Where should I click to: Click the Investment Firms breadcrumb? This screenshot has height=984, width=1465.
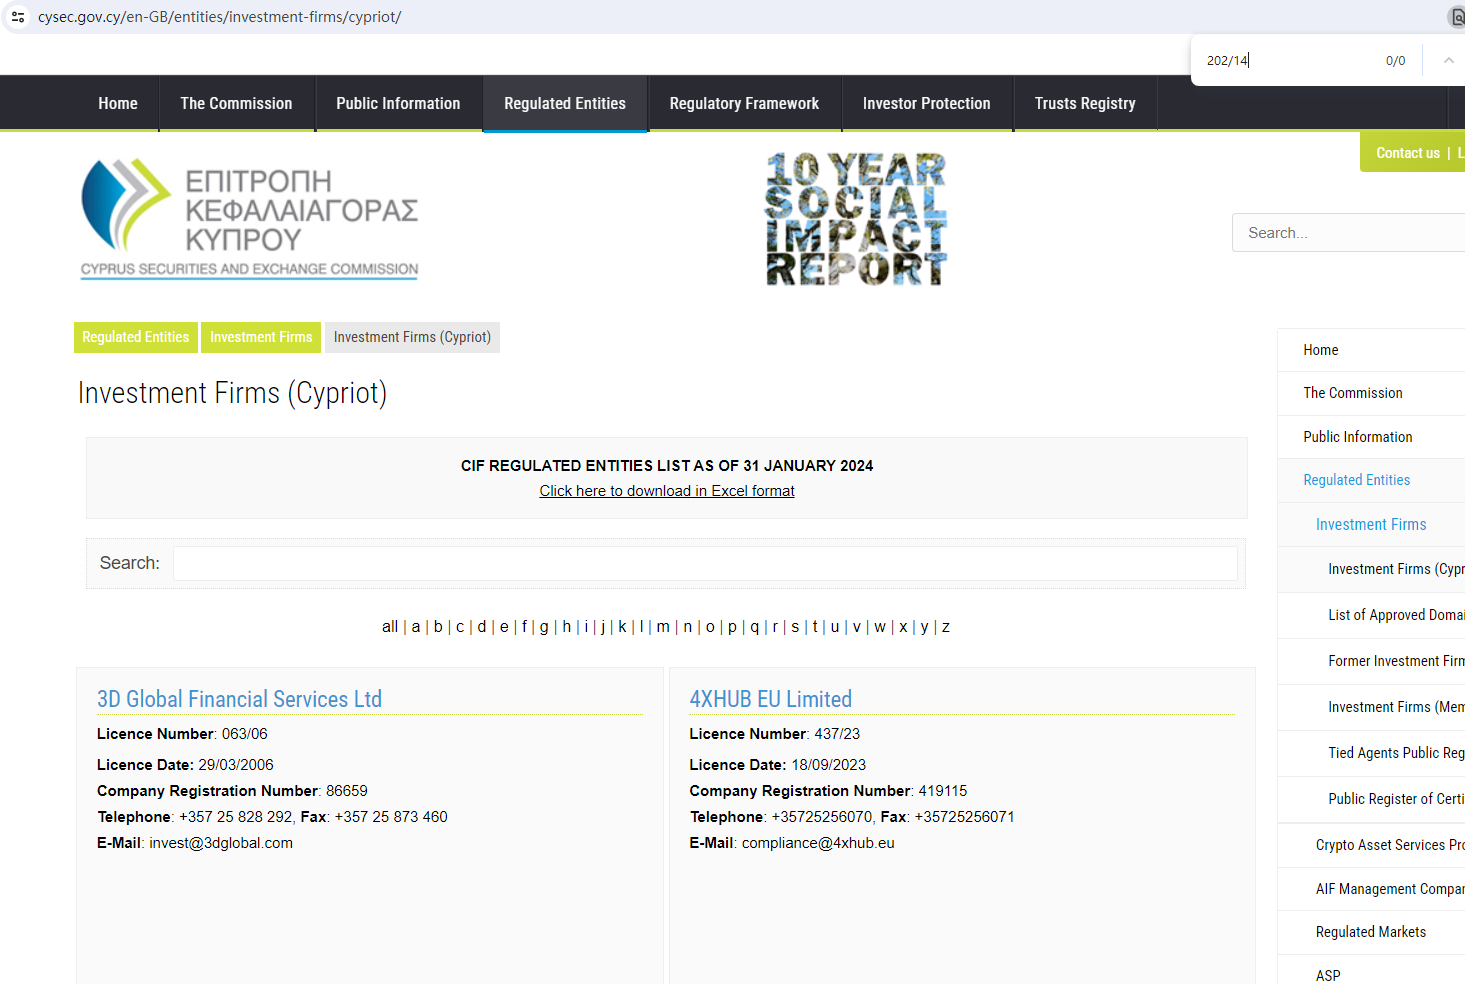coord(261,337)
